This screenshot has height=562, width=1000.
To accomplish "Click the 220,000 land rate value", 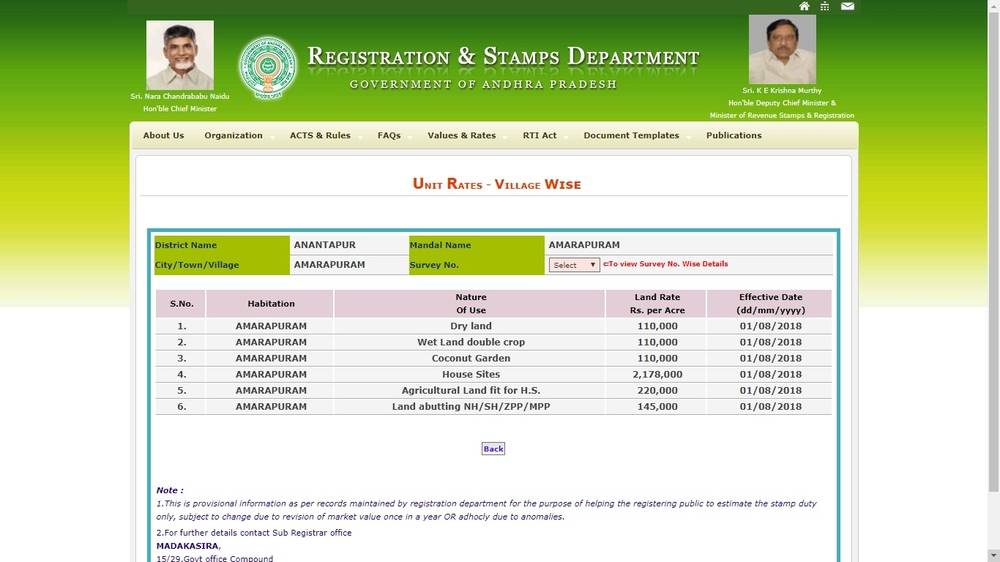I will 657,390.
